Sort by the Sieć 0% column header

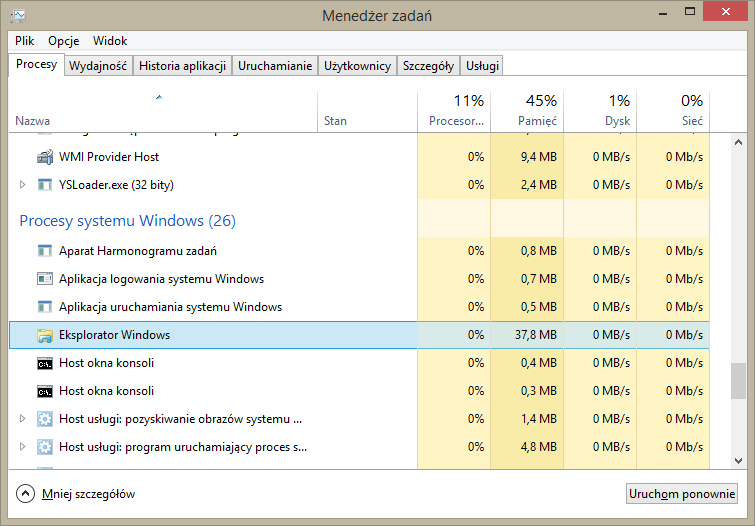pos(673,111)
